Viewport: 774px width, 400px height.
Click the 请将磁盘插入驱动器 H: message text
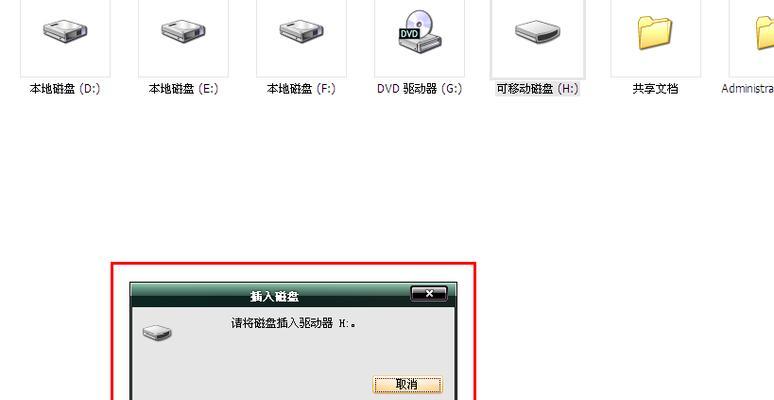tap(294, 323)
